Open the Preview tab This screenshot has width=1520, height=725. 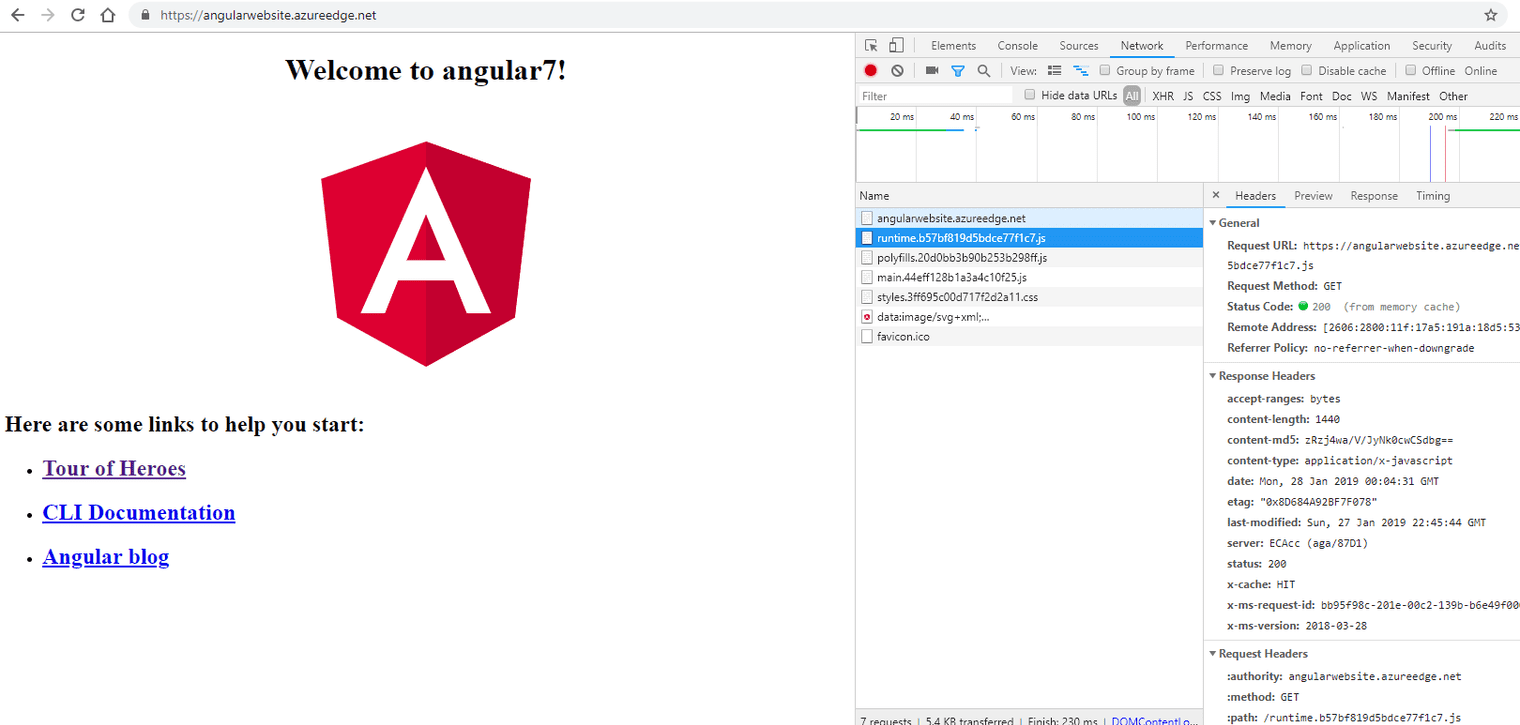1313,195
